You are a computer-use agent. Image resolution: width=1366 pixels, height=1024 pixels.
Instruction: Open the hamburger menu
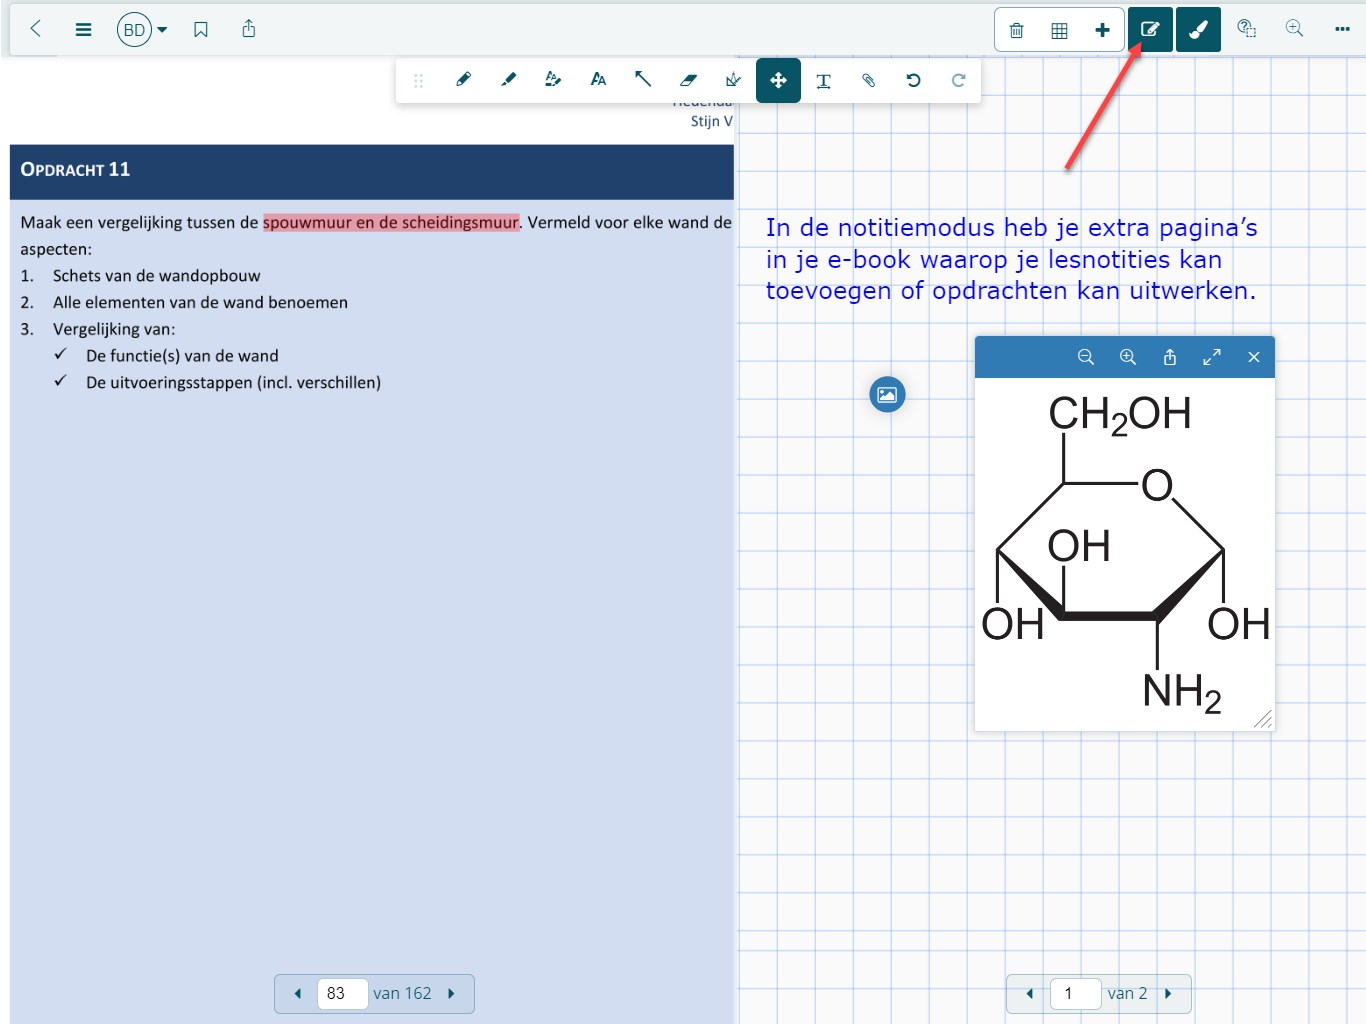[x=84, y=30]
